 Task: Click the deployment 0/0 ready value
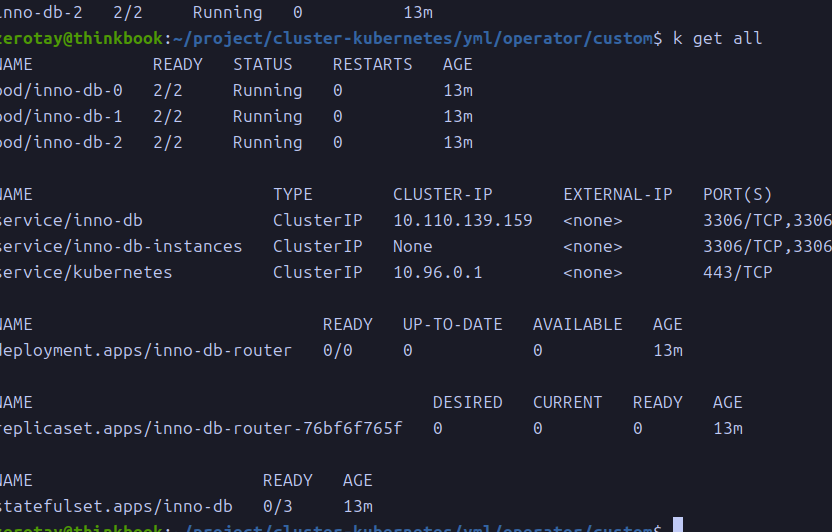[337, 350]
